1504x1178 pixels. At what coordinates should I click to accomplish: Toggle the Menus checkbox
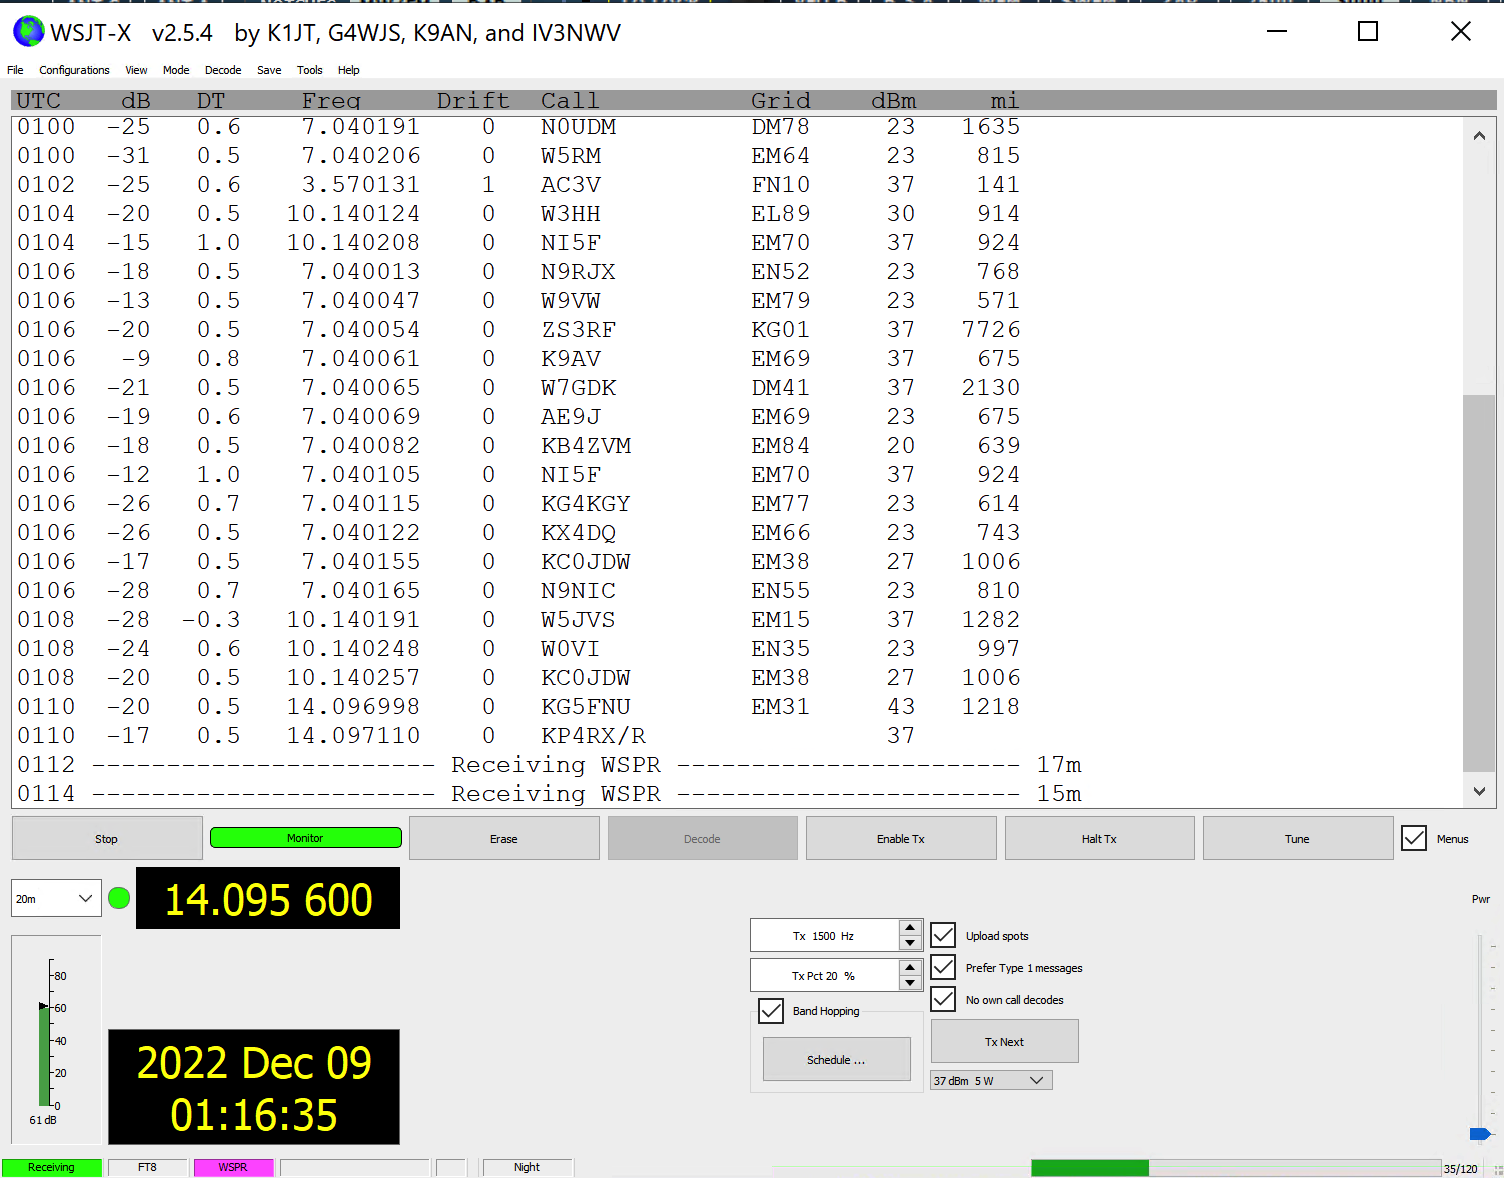click(1414, 838)
